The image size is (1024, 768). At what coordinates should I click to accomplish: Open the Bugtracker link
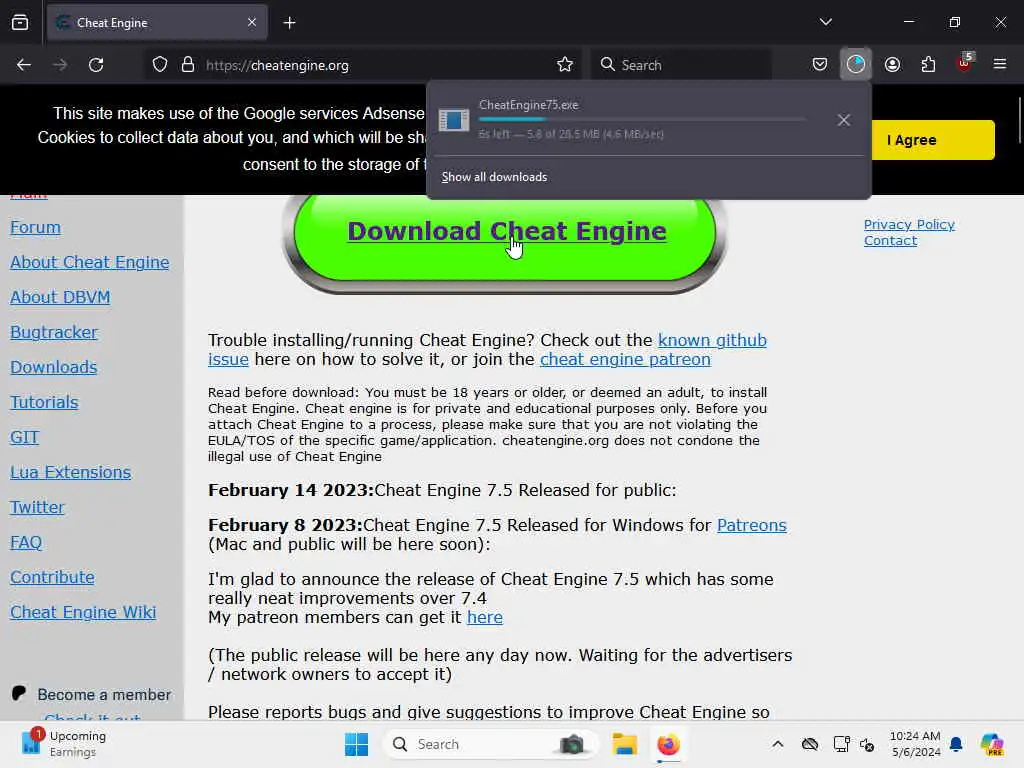click(x=54, y=332)
